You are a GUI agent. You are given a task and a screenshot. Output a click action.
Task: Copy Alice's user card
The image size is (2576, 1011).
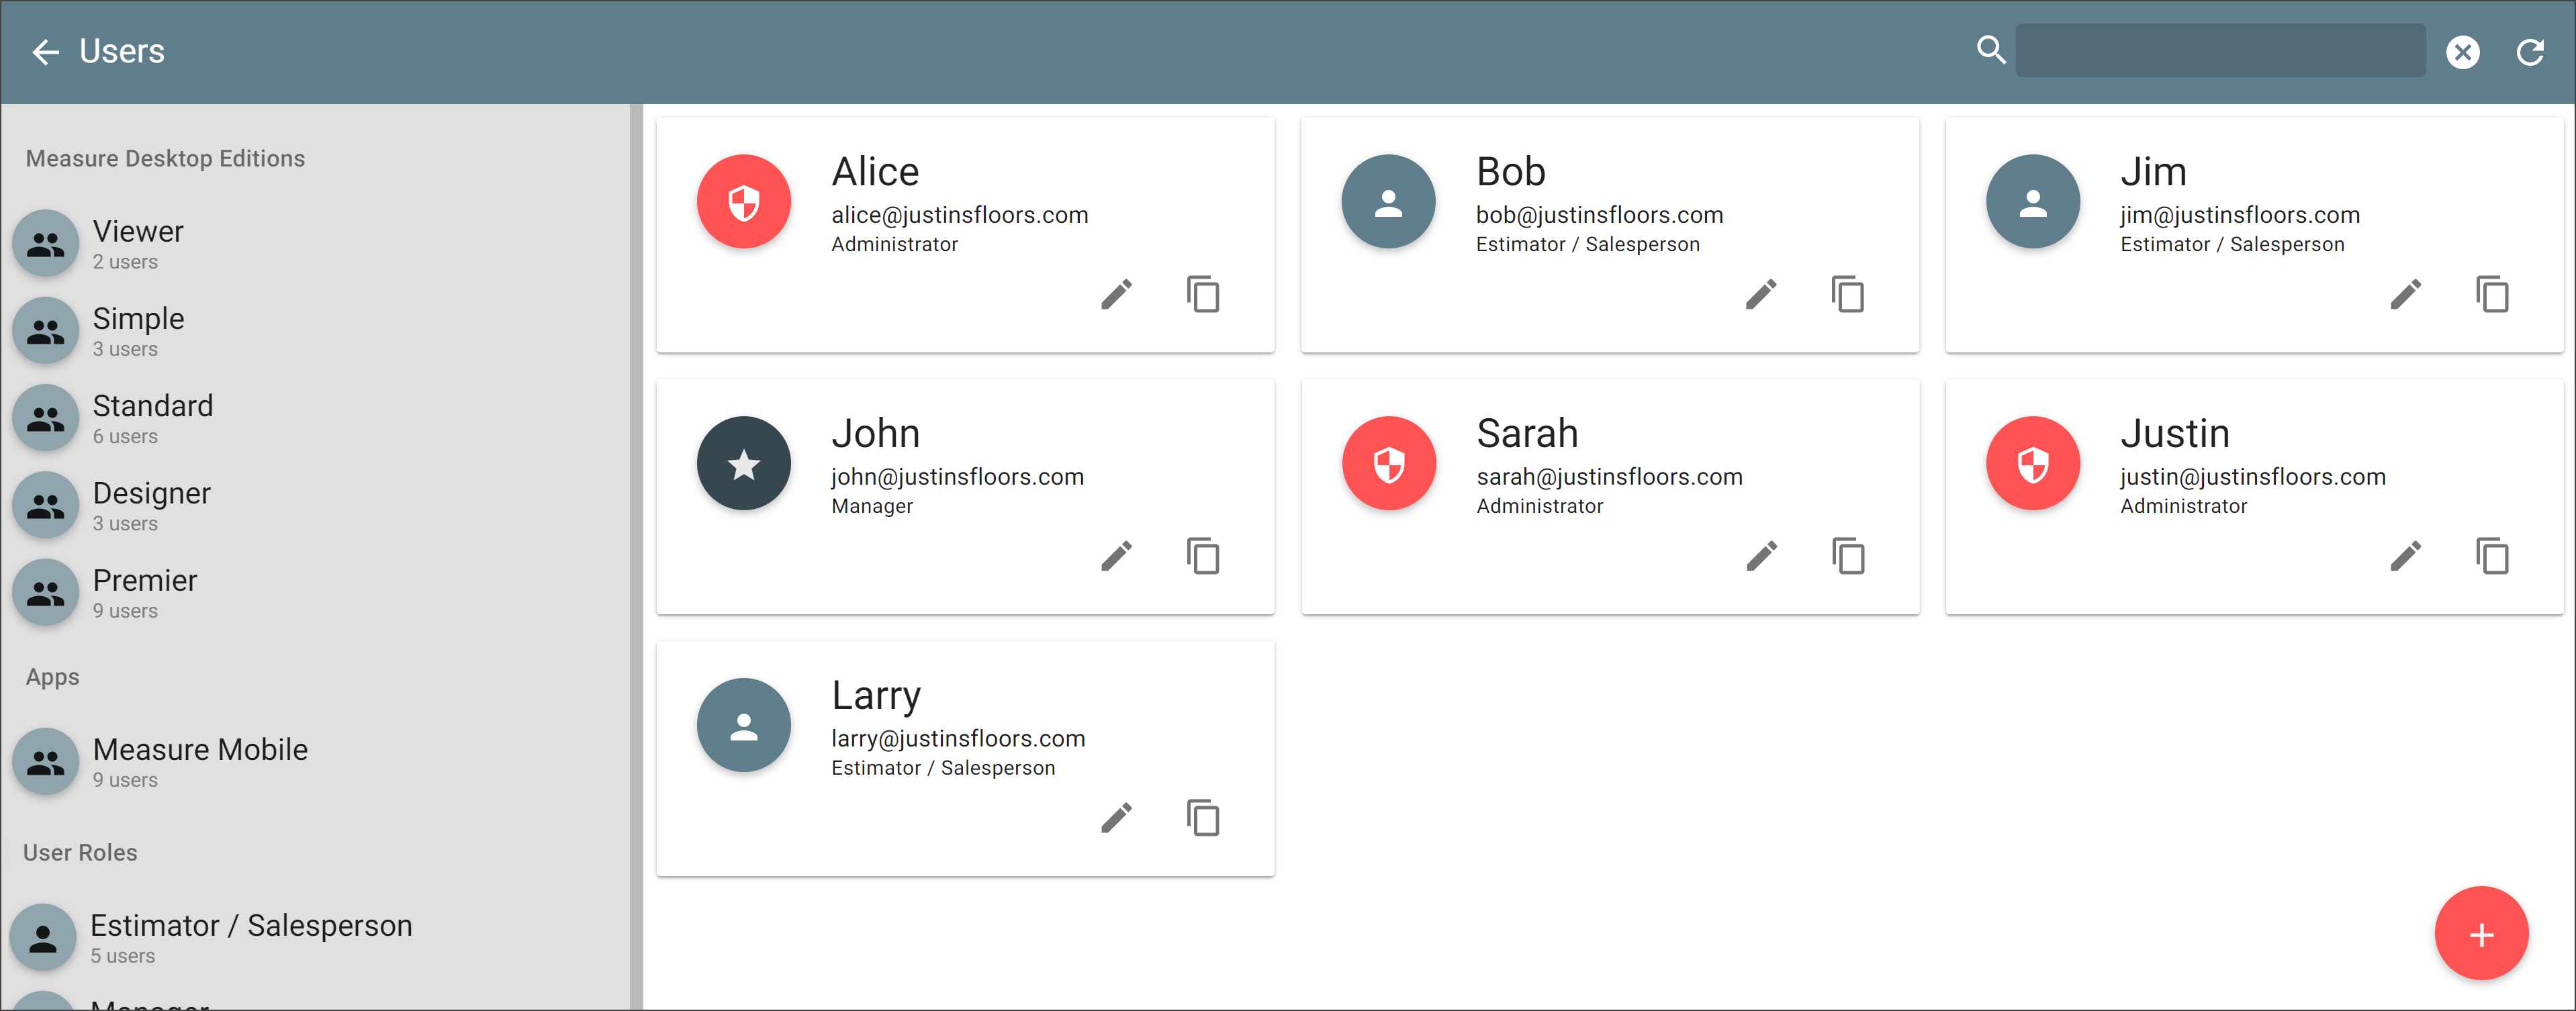(x=1203, y=295)
